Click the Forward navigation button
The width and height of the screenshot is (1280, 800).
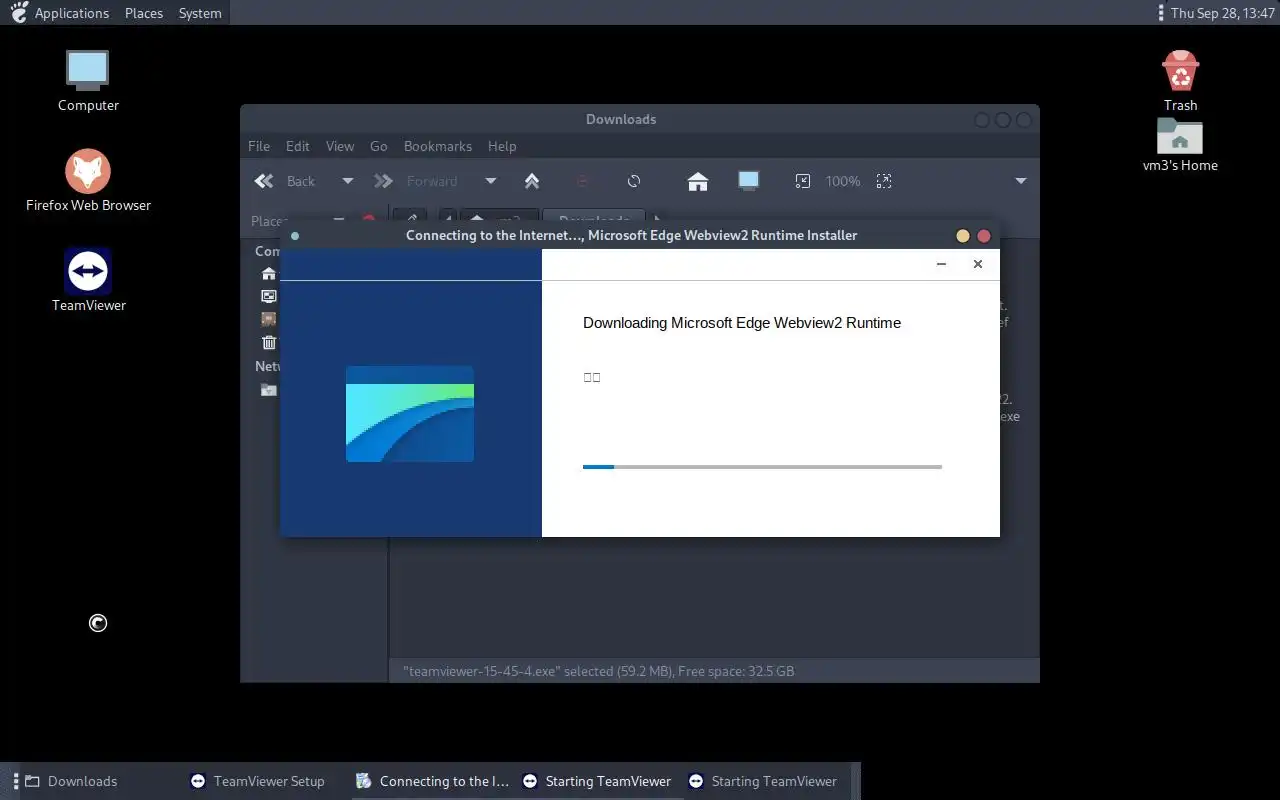click(416, 181)
